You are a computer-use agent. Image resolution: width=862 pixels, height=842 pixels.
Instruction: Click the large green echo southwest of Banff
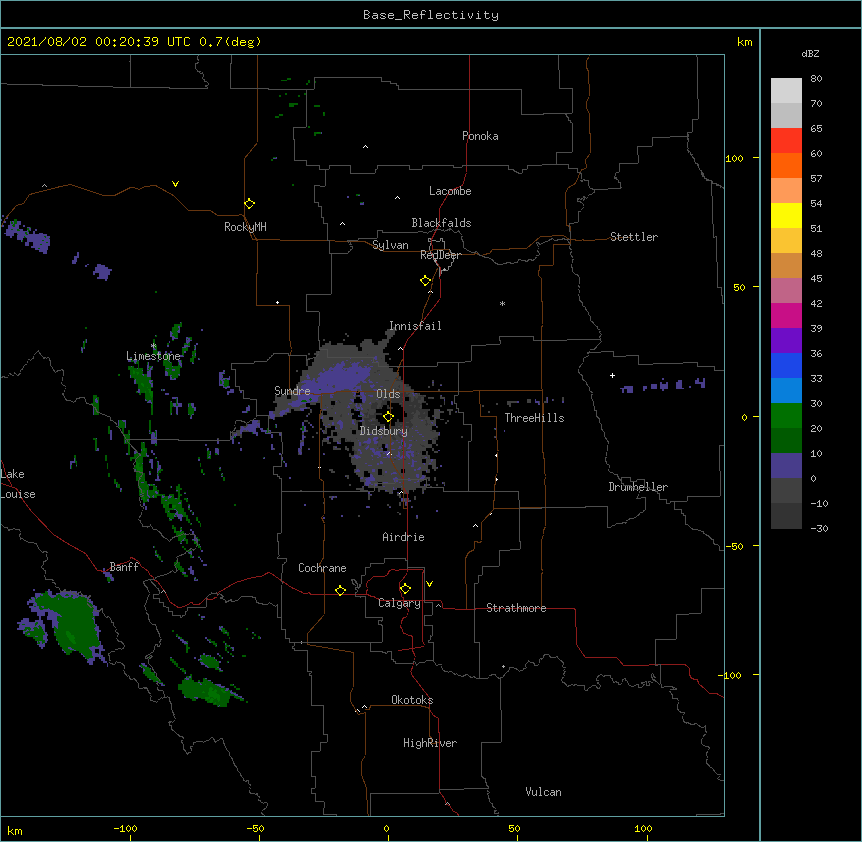click(x=71, y=624)
